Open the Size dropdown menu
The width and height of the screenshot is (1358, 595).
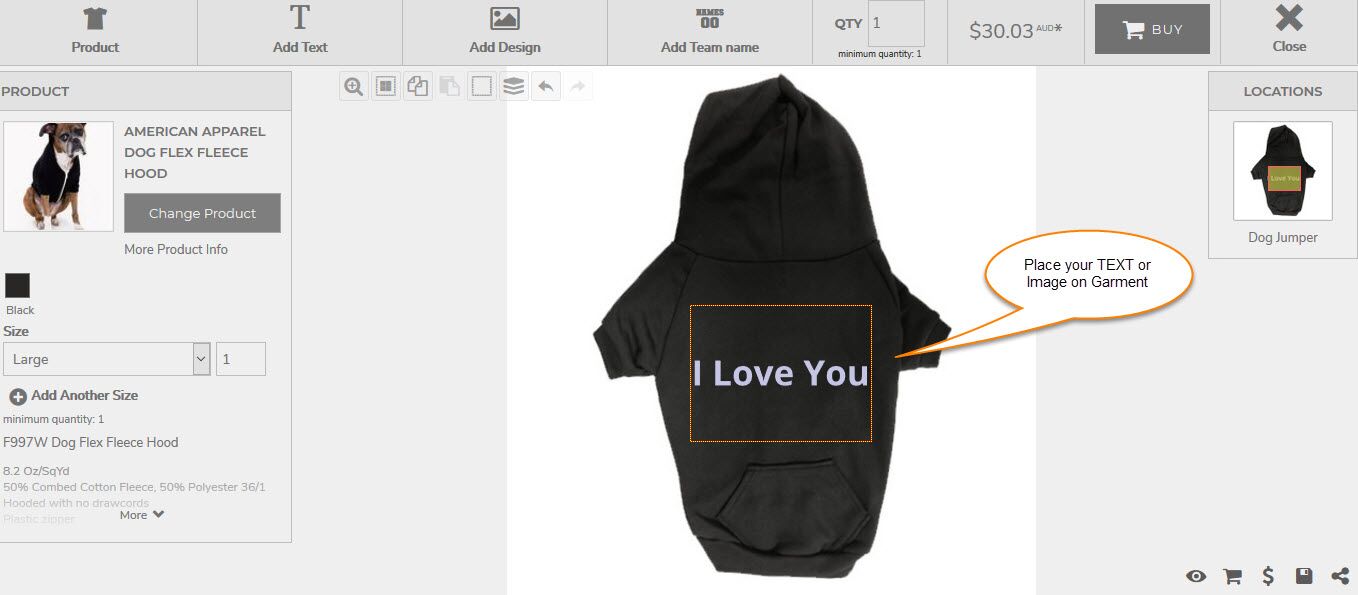click(x=107, y=358)
